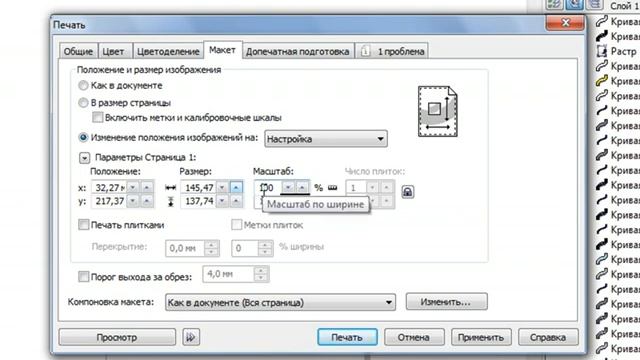Switch to the Цветоделение tab
640x360 pixels.
tap(168, 51)
